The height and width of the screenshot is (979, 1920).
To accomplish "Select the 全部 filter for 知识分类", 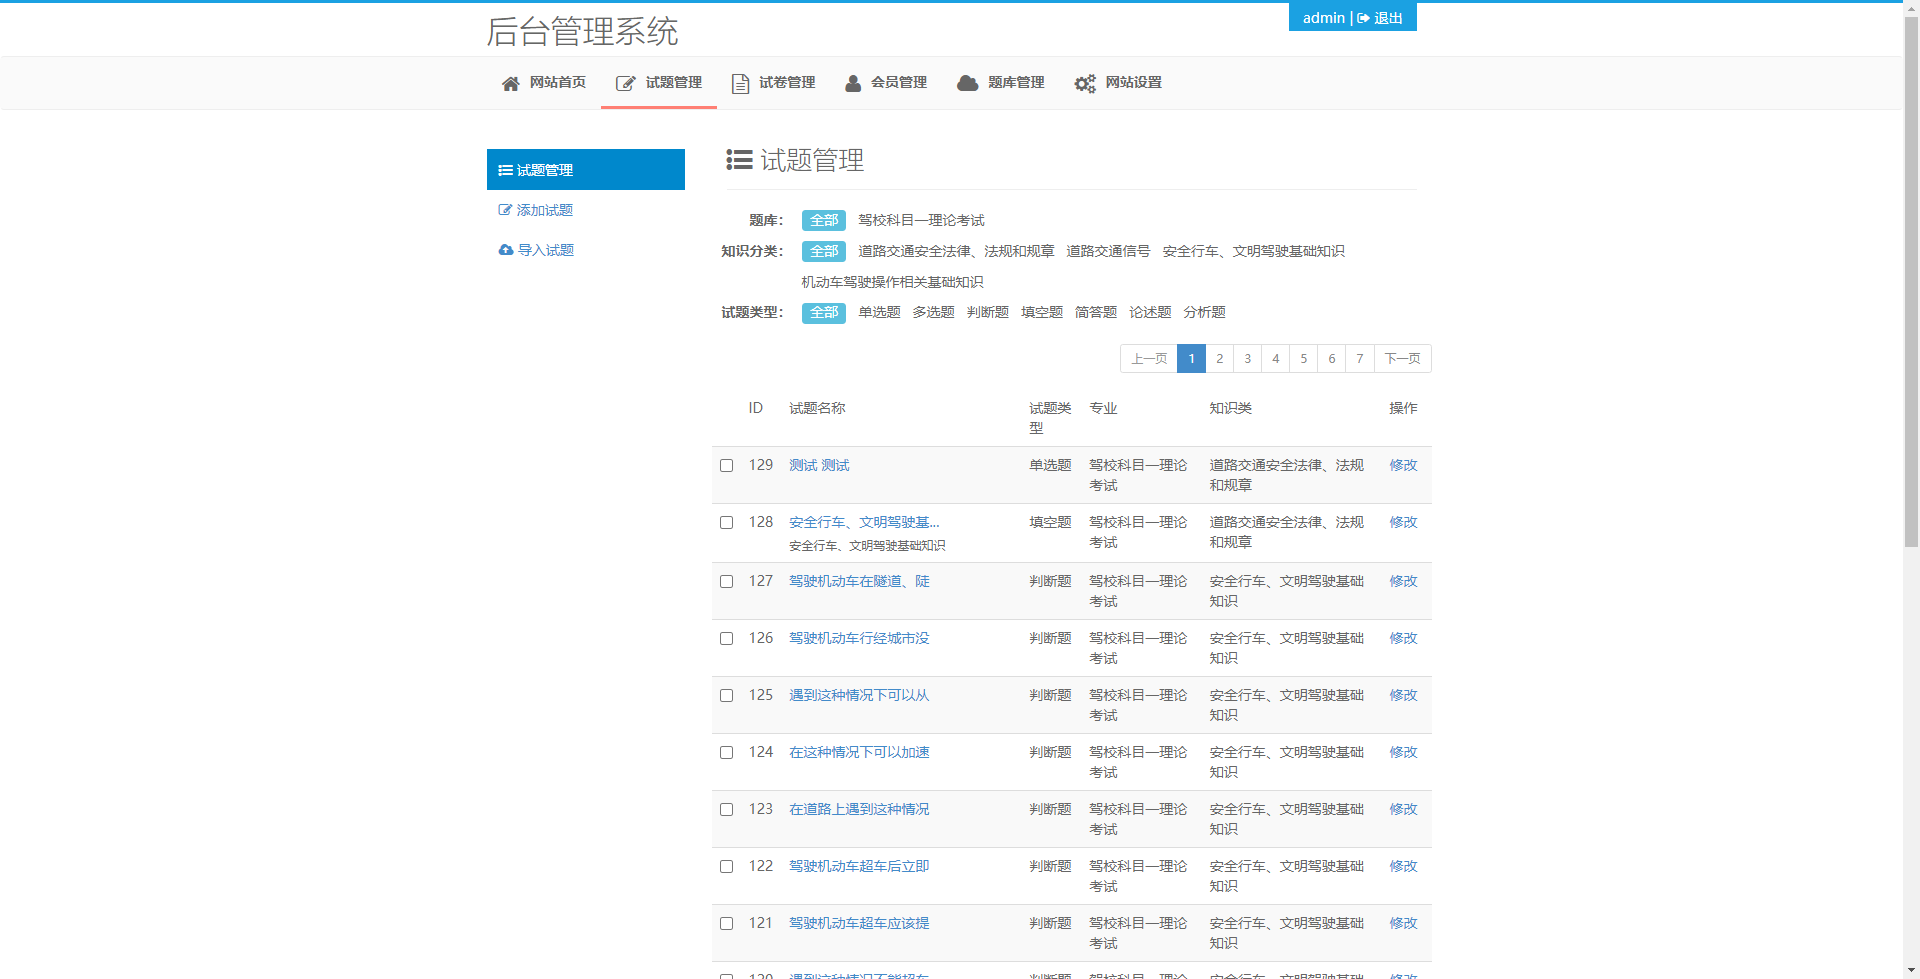I will [x=824, y=251].
